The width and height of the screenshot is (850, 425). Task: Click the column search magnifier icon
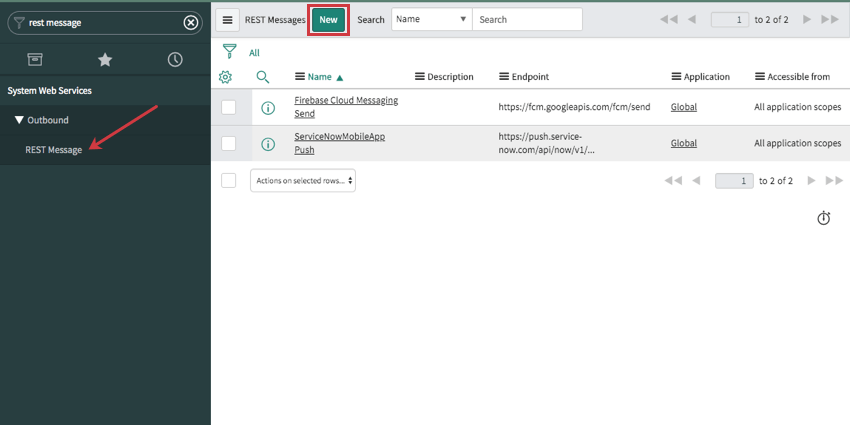(x=263, y=77)
